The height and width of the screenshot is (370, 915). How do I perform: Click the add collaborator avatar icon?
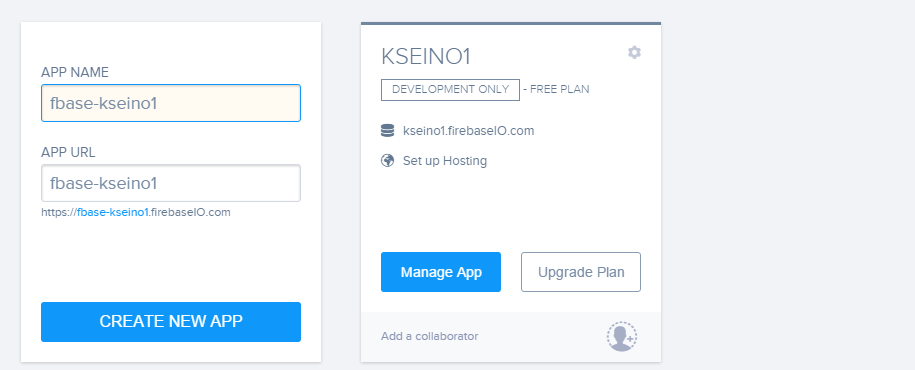tap(621, 336)
